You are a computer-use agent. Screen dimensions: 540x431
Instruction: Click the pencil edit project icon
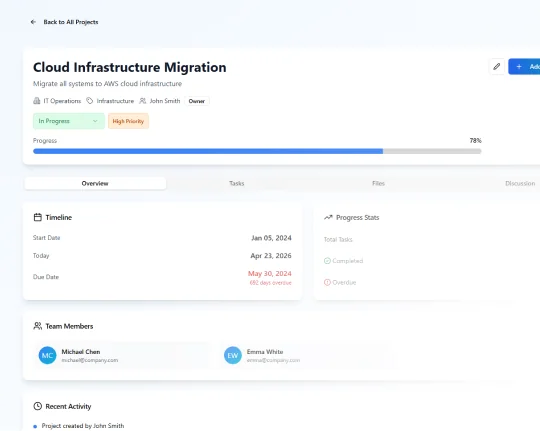pos(497,66)
